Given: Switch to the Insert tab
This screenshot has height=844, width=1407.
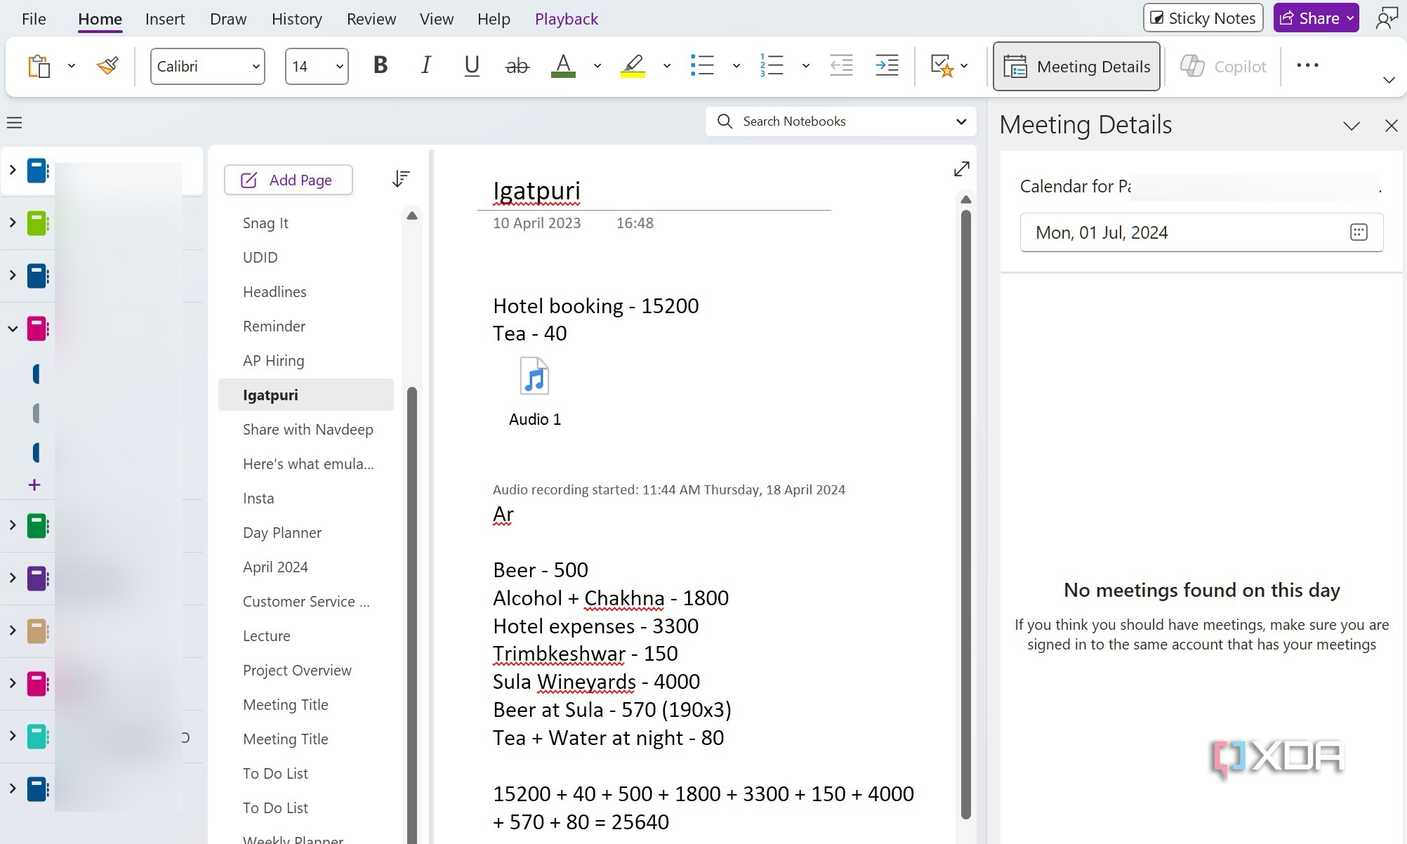Looking at the screenshot, I should tap(165, 19).
